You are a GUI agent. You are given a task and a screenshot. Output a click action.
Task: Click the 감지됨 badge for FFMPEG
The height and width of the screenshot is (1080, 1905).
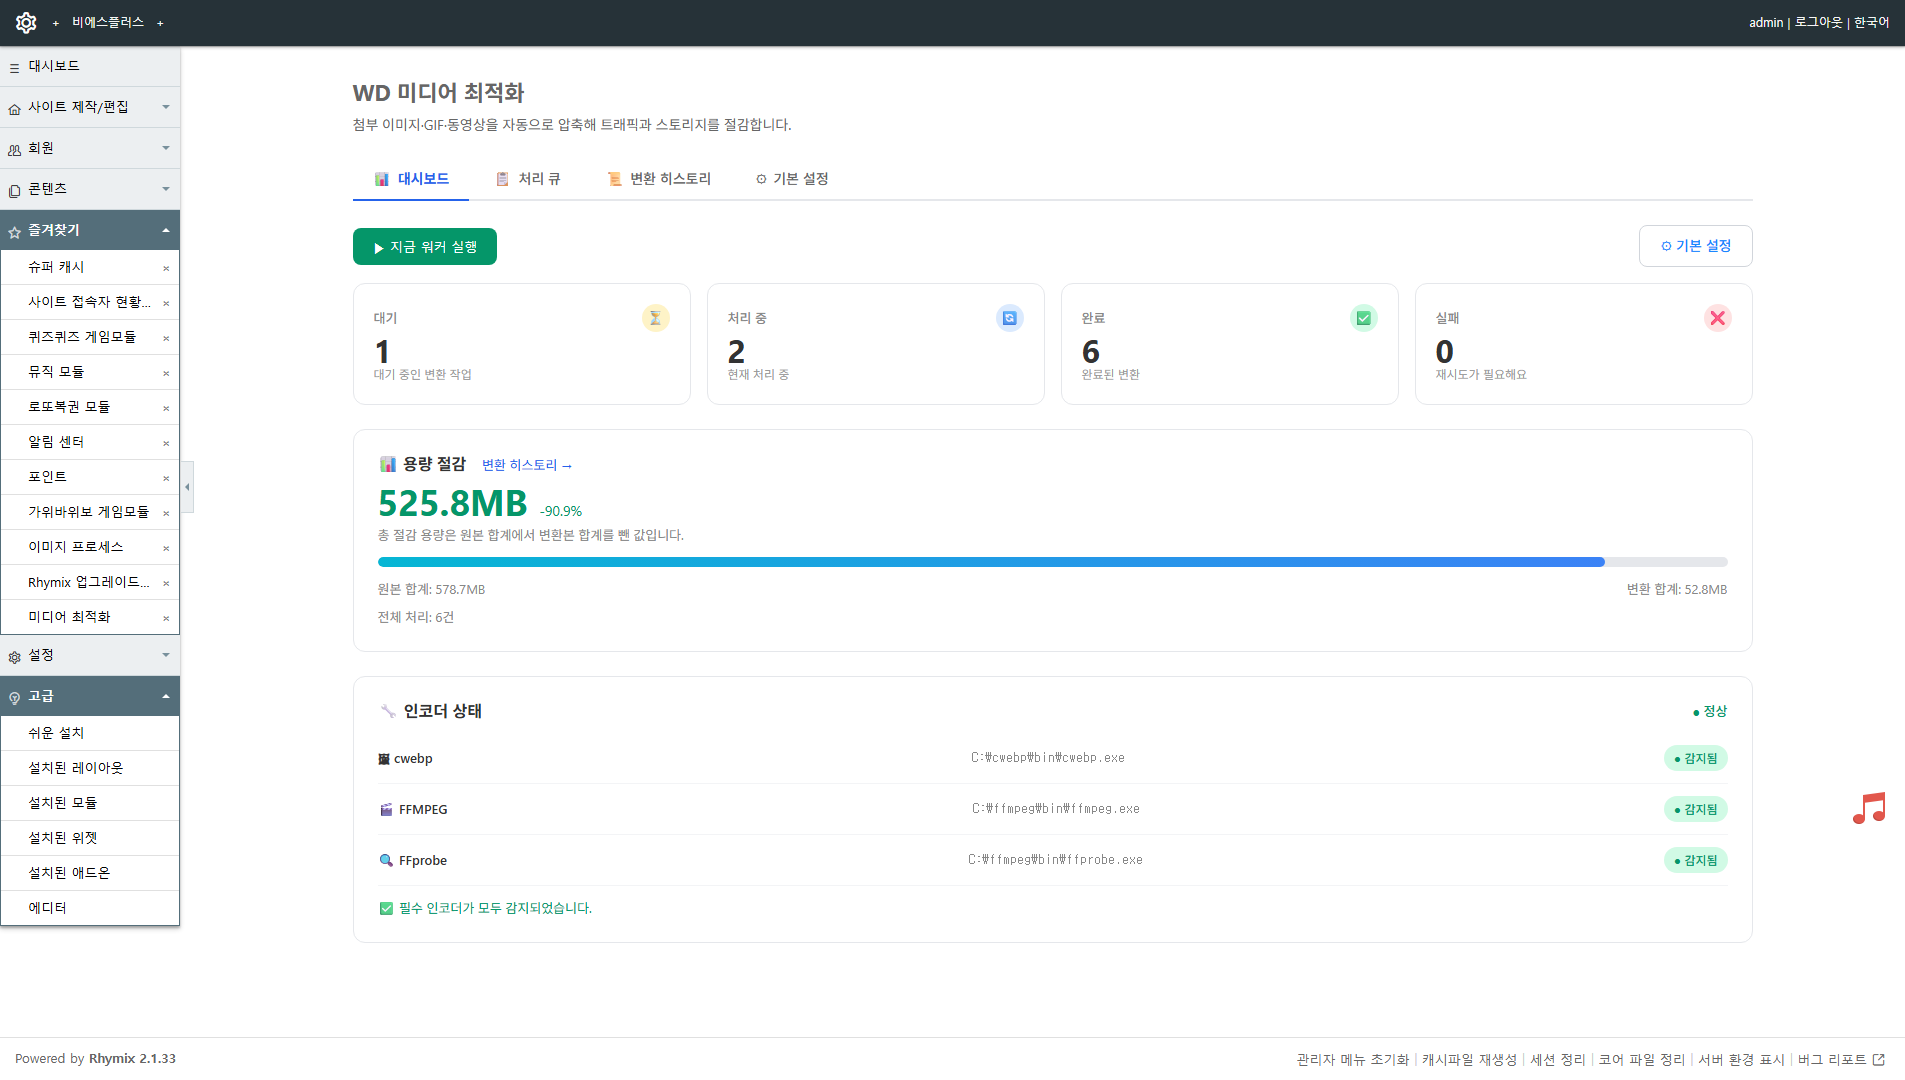[1695, 810]
